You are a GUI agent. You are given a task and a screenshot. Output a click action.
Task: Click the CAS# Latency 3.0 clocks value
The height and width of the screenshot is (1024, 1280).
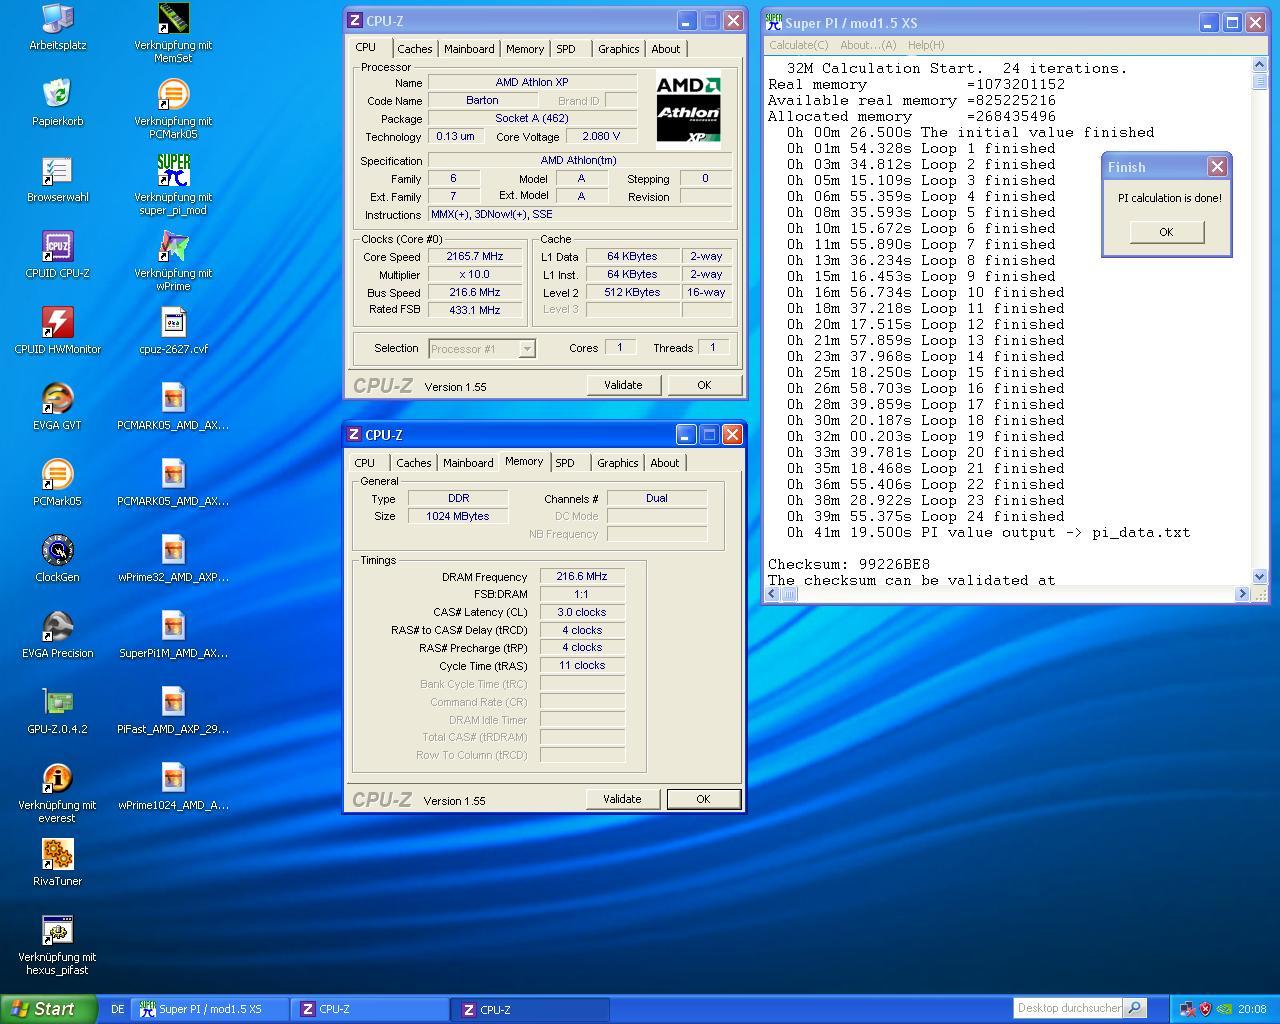pyautogui.click(x=582, y=612)
